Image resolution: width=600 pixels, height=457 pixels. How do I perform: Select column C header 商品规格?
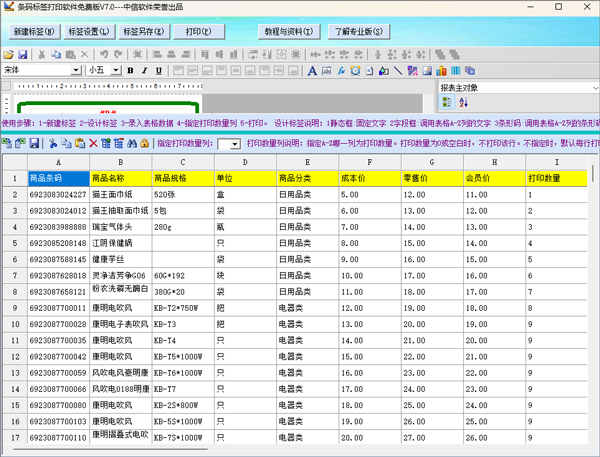pyautogui.click(x=181, y=178)
